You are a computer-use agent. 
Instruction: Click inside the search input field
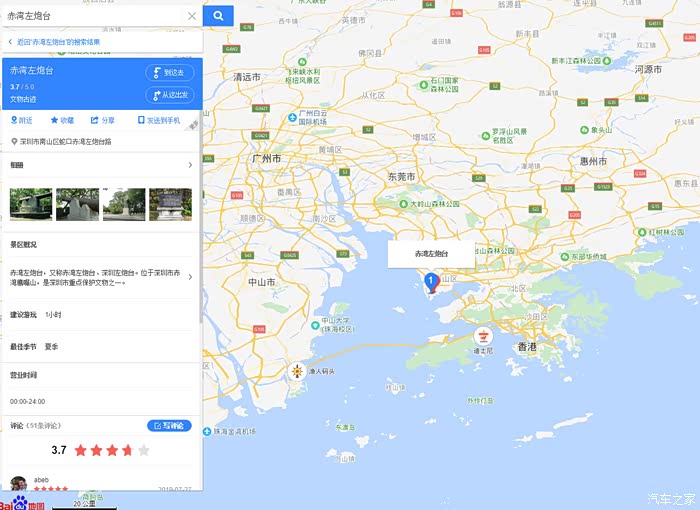94,16
